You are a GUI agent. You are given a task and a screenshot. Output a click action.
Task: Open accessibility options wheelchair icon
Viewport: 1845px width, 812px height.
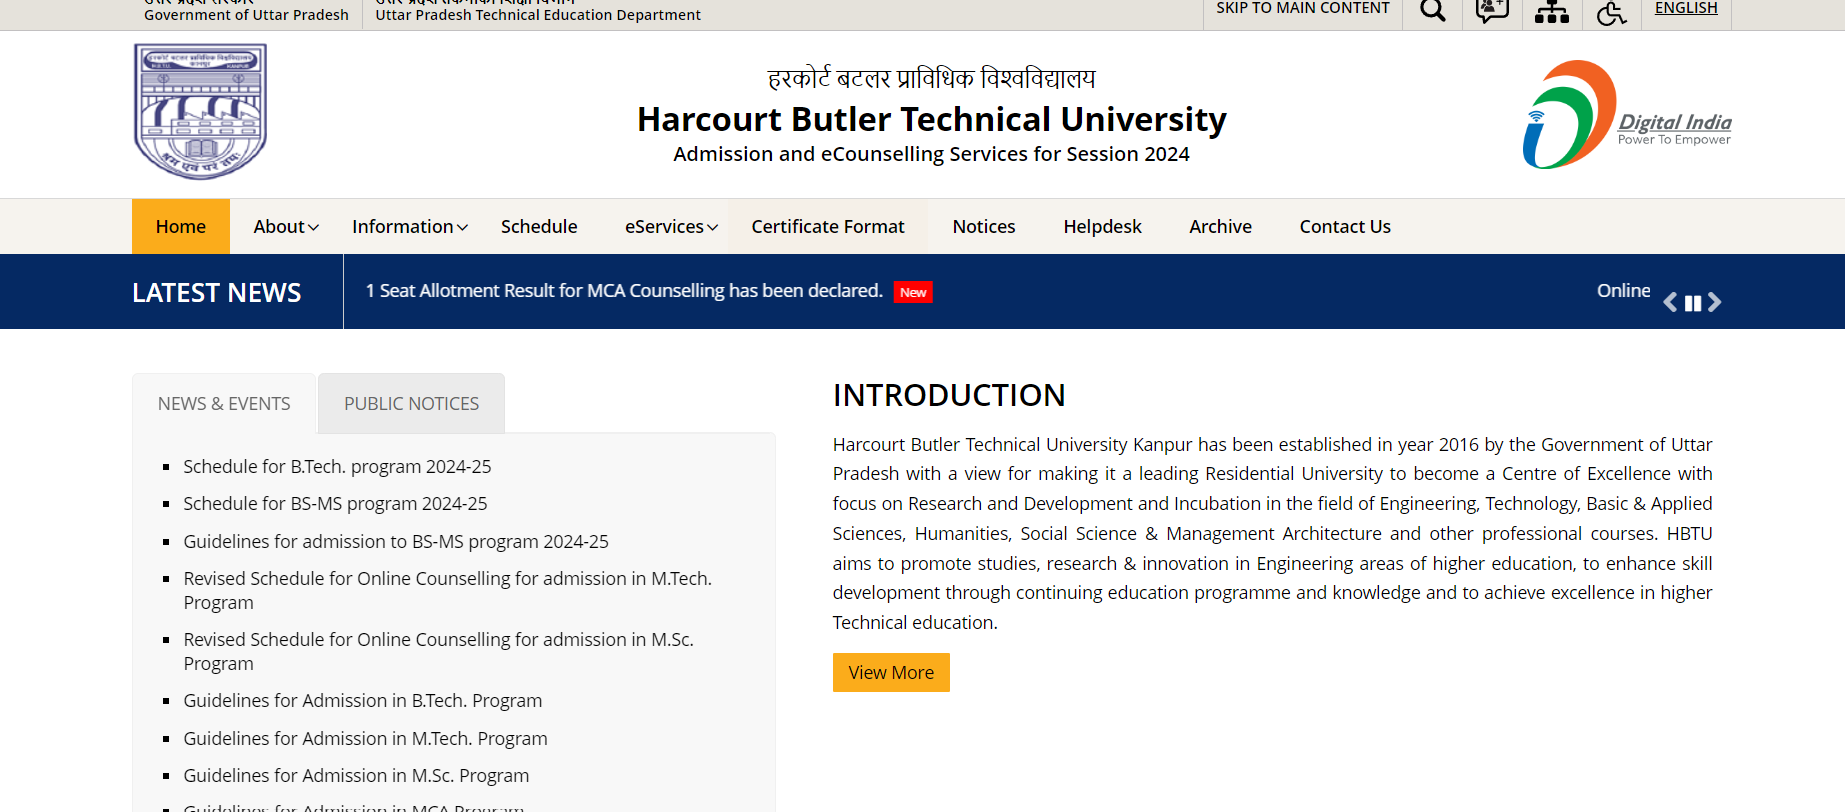coord(1612,12)
